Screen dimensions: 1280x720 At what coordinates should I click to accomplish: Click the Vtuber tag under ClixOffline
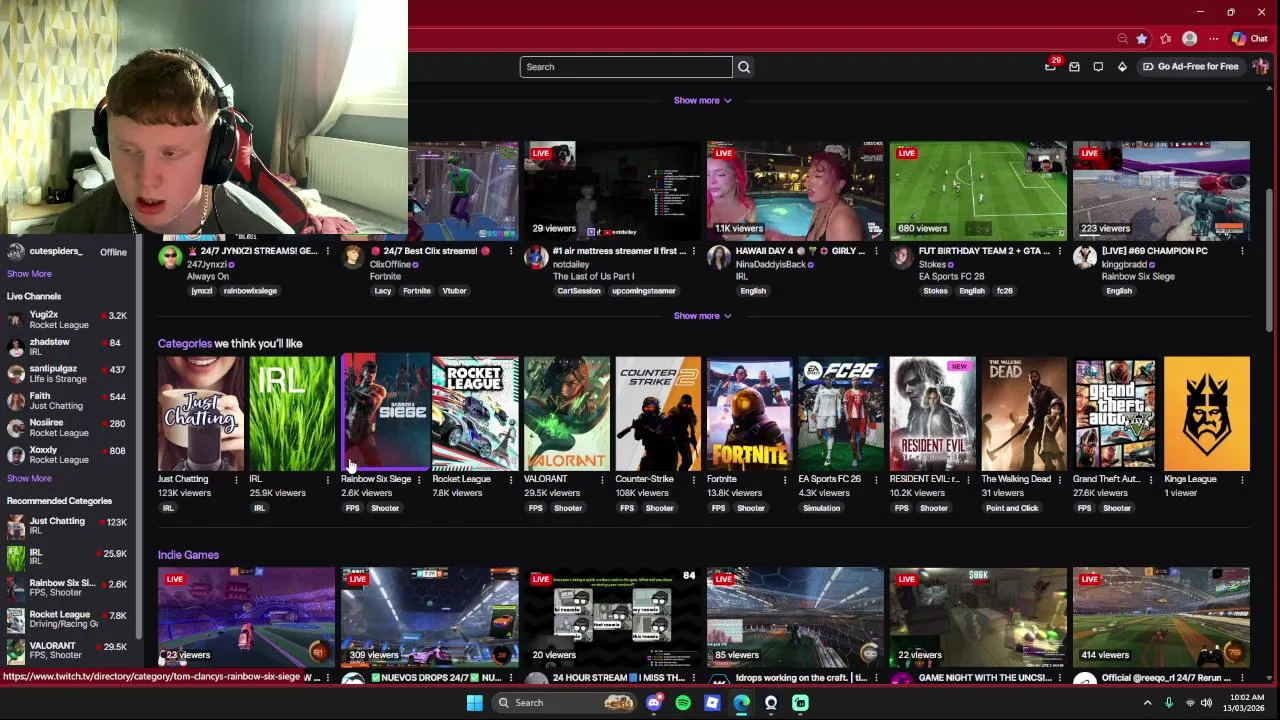[454, 291]
